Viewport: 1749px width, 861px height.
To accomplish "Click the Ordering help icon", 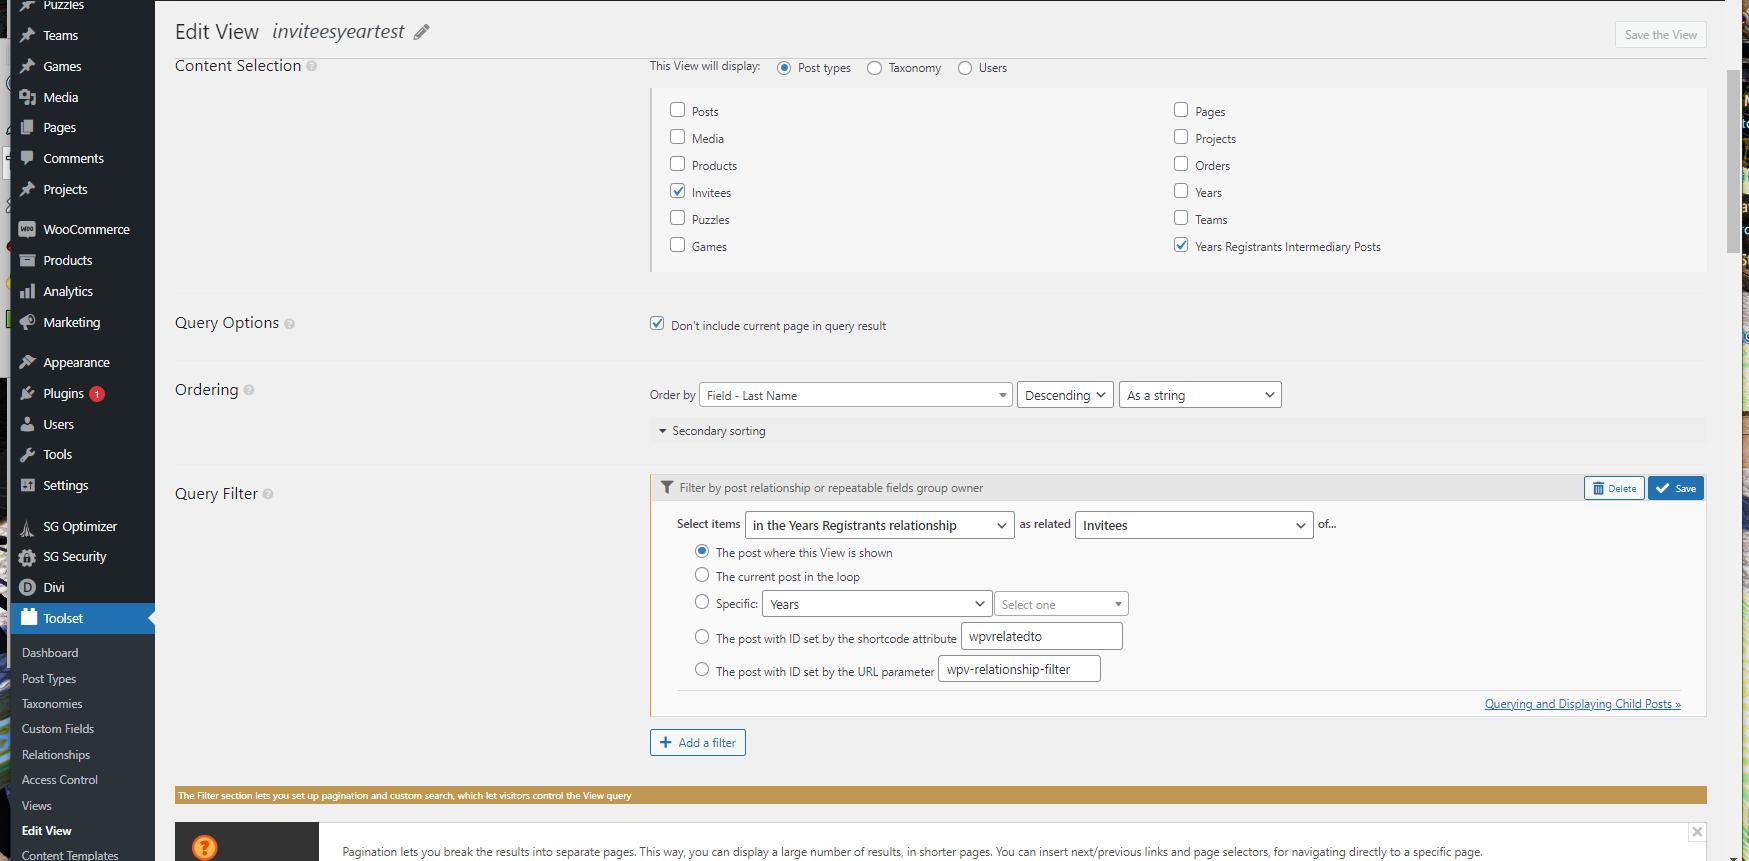I will click(249, 390).
